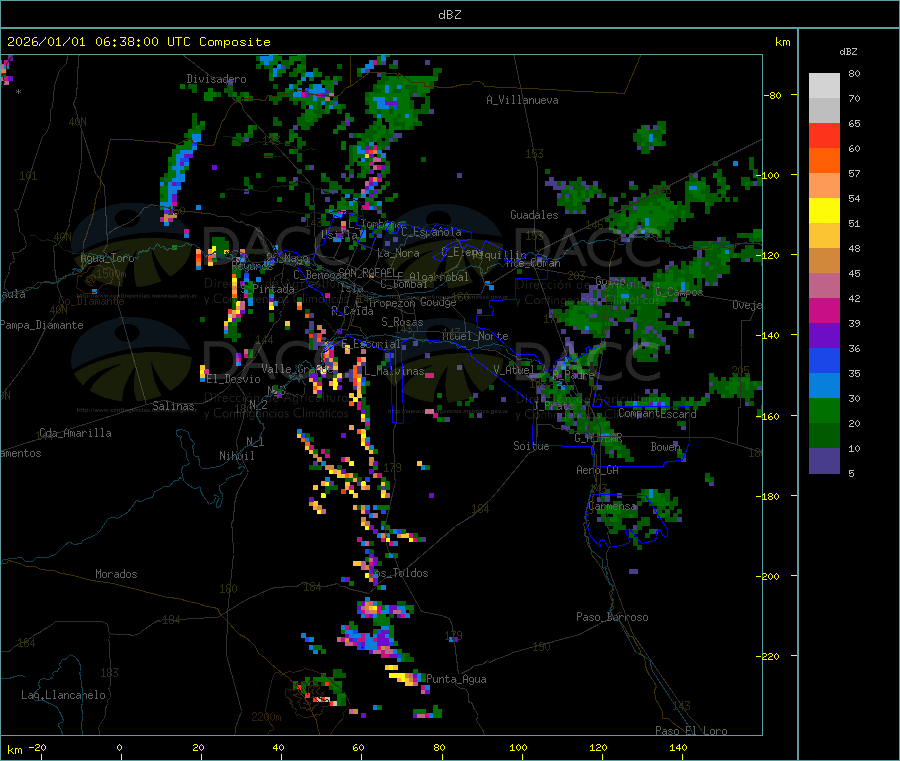Screen dimensions: 900x761
Task: Click the 'Aero_GA' map label
Action: click(598, 470)
